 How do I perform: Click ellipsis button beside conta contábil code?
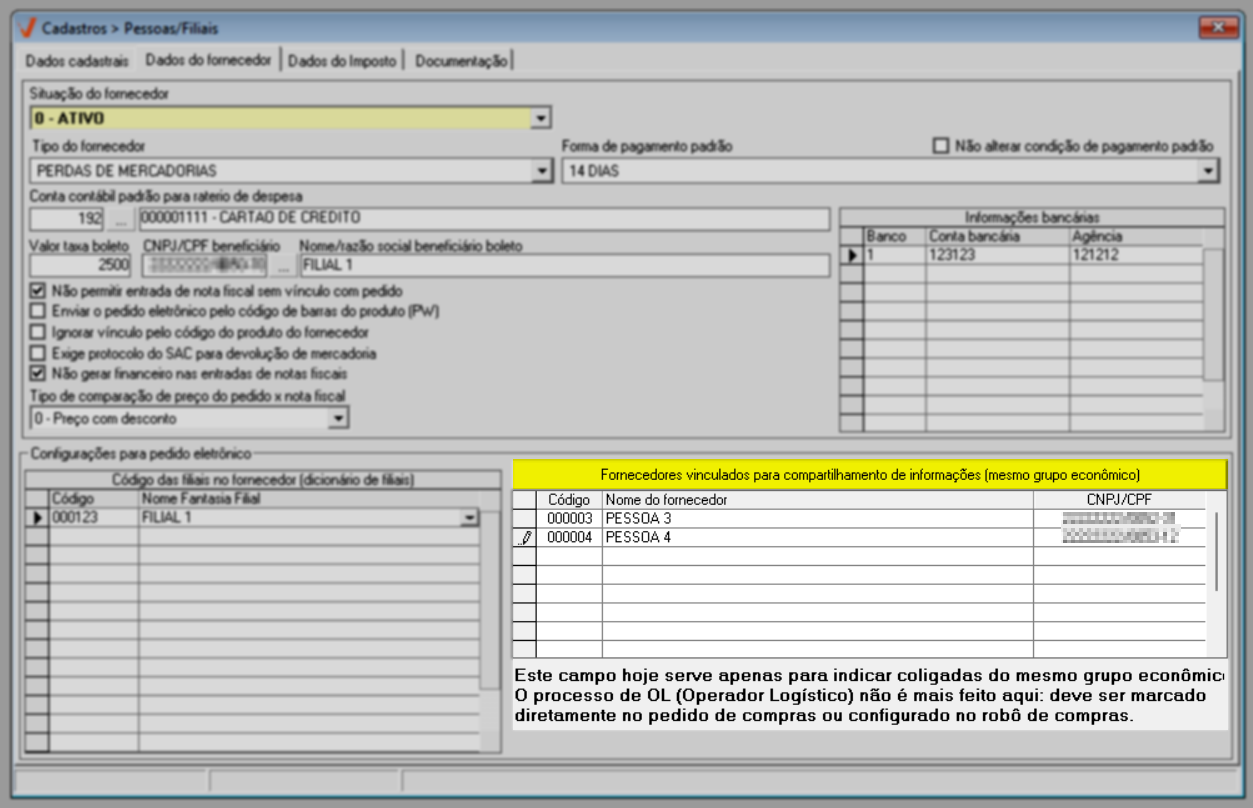(121, 218)
